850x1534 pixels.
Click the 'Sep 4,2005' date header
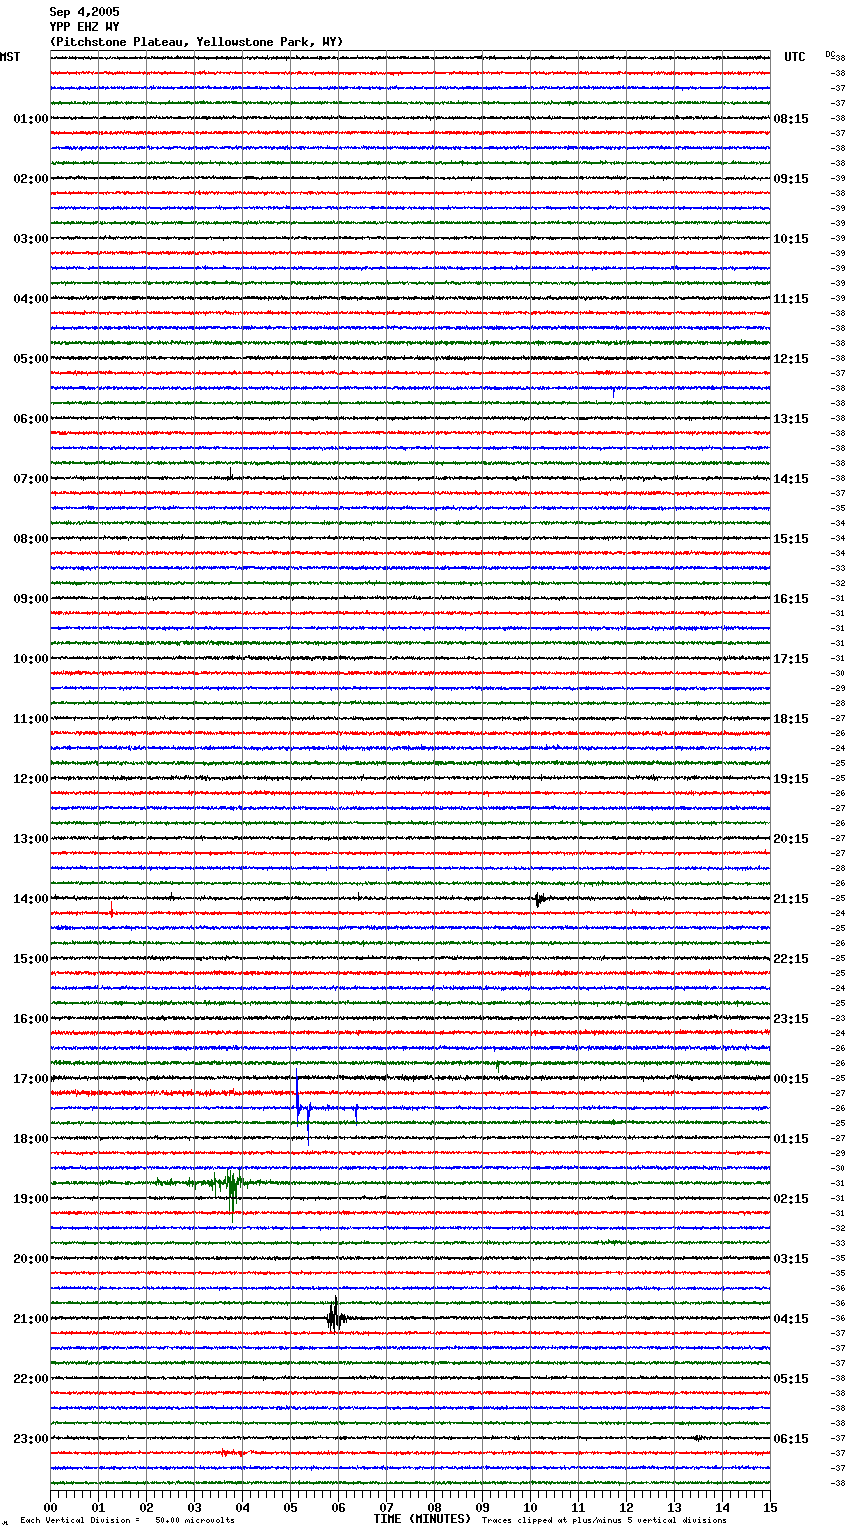84,12
